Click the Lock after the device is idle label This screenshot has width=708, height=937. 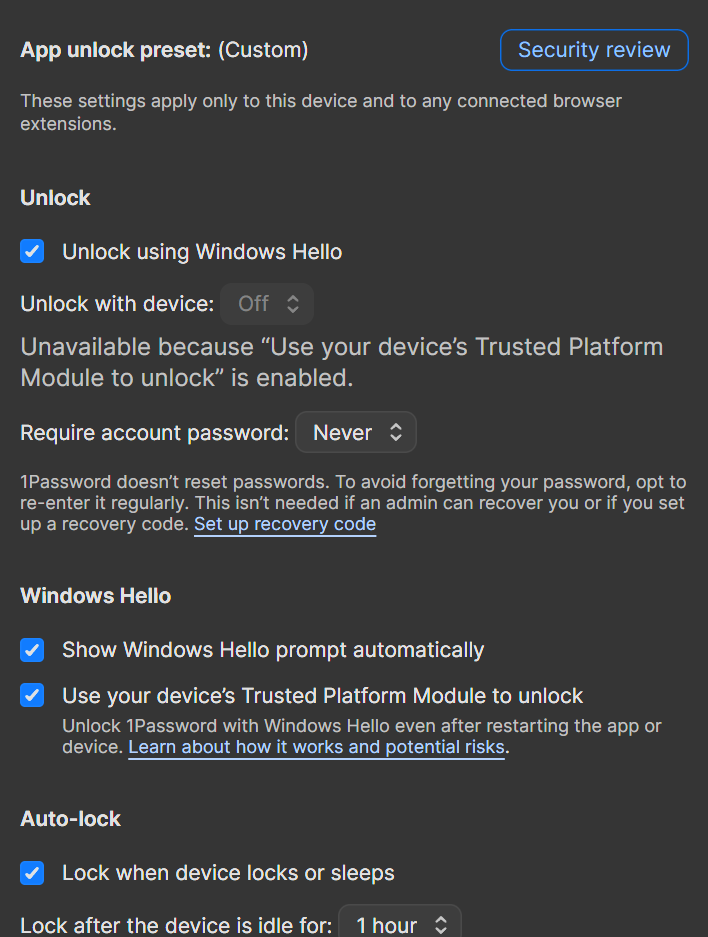click(x=176, y=925)
